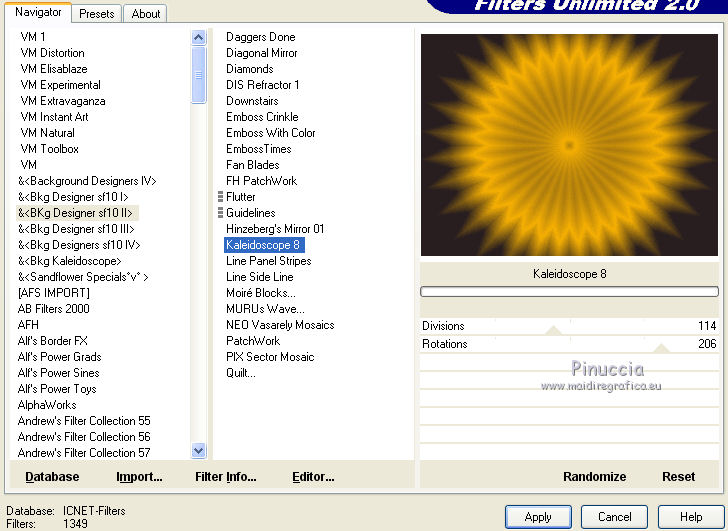Choose the Kaleidoscope 8 filter
Image resolution: width=728 pixels, height=531 pixels.
coord(264,245)
